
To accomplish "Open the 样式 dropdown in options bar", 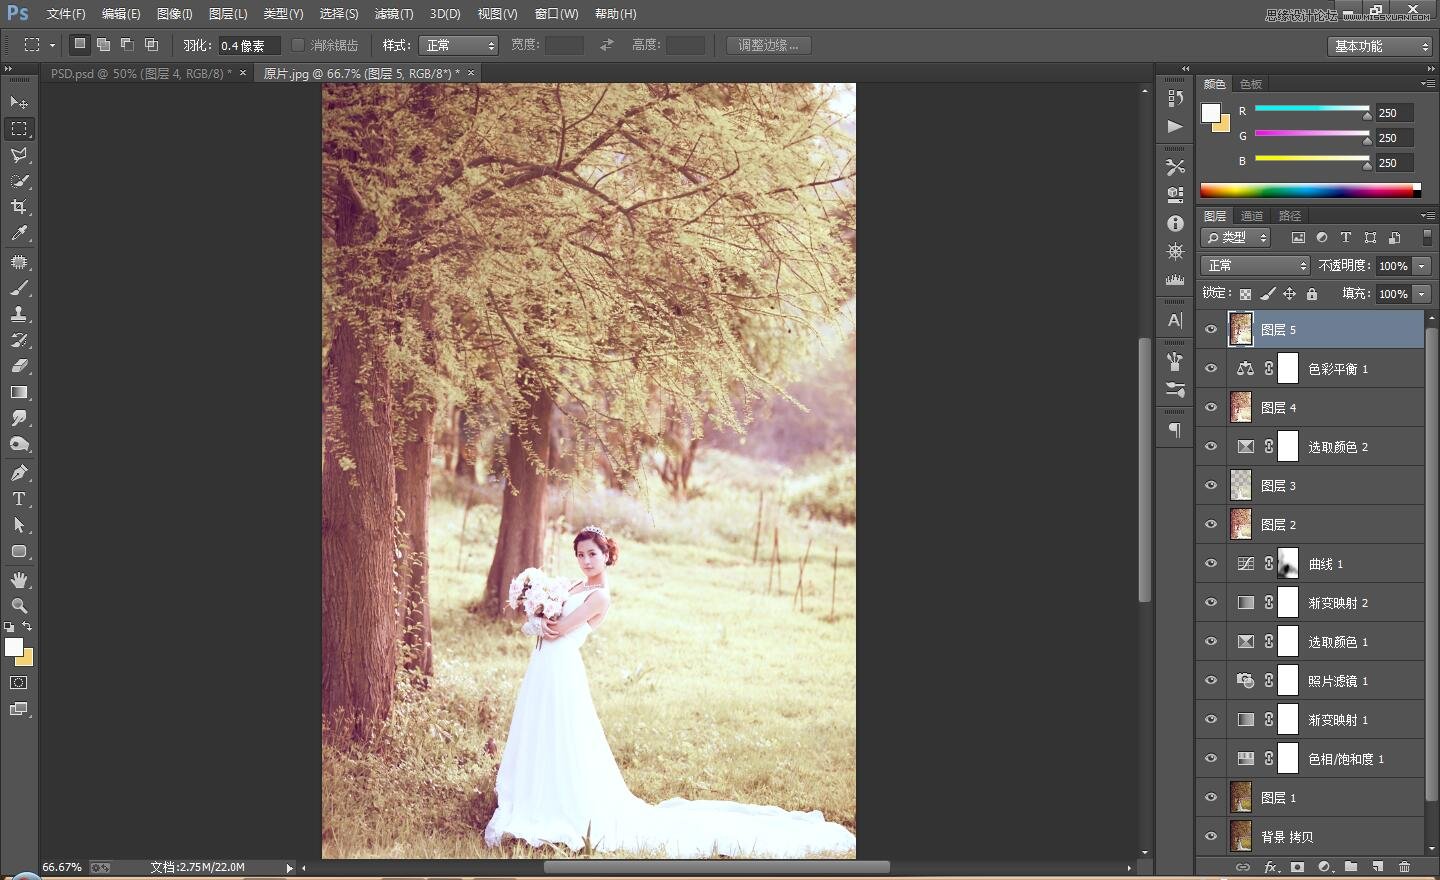I will click(460, 46).
